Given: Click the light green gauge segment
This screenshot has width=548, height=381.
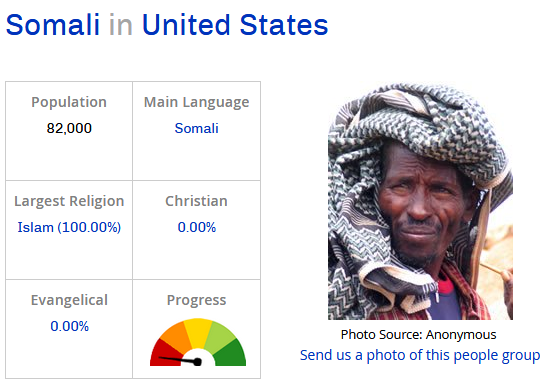Looking at the screenshot, I should pos(221,336).
